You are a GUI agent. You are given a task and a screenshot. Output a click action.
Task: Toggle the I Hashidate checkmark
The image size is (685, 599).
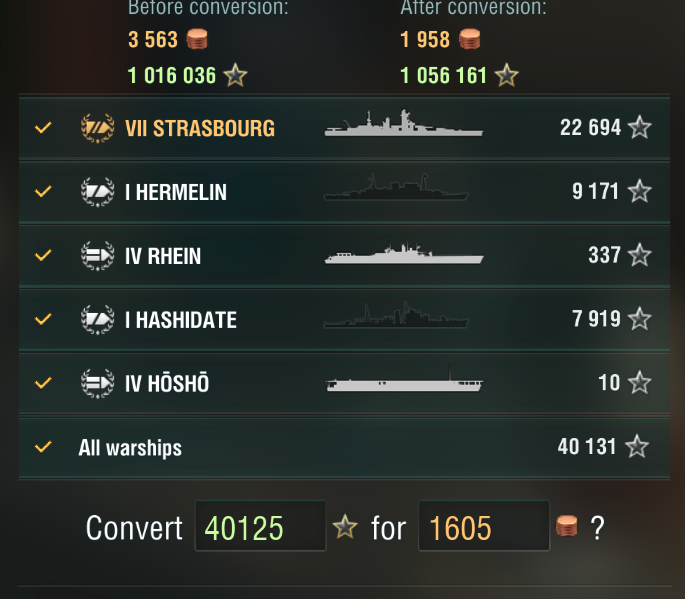pos(43,320)
